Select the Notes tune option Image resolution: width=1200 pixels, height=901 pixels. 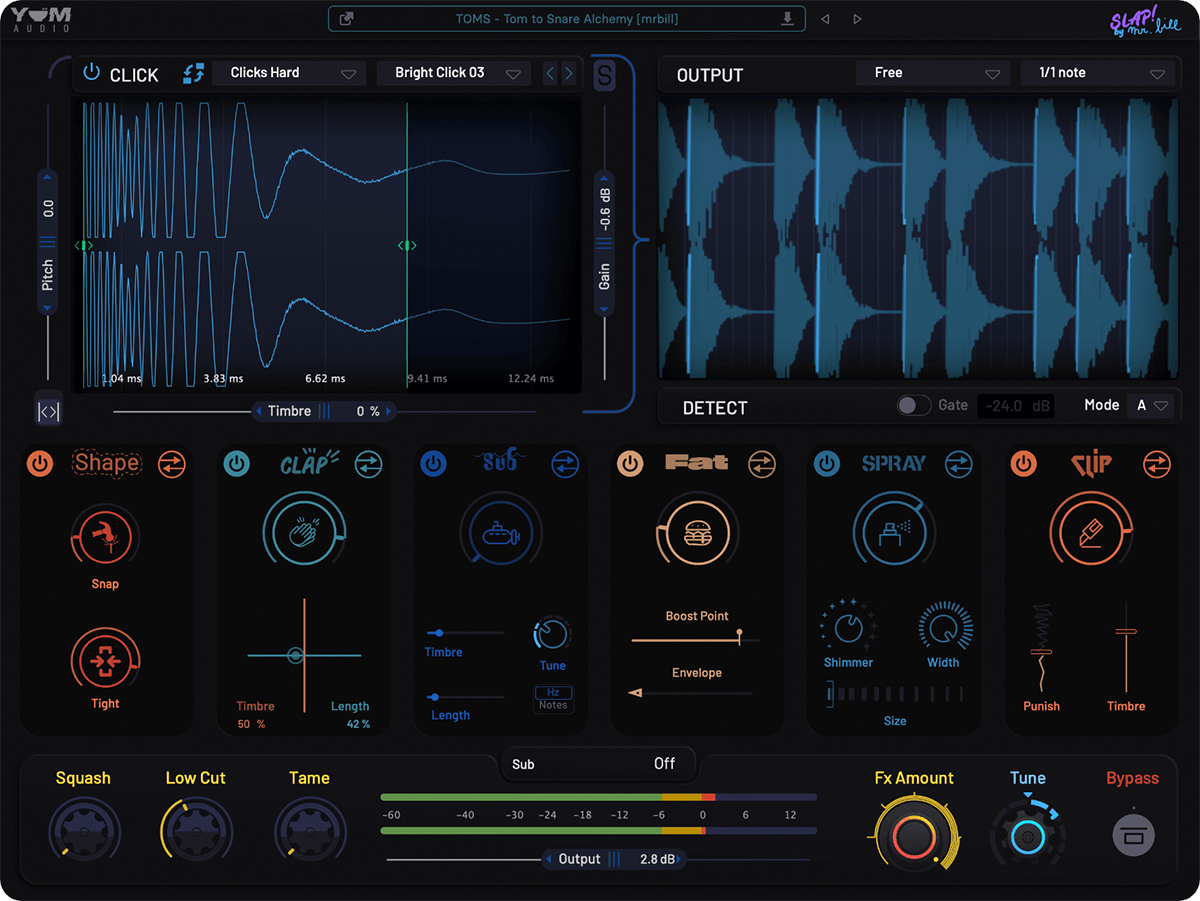tap(553, 705)
